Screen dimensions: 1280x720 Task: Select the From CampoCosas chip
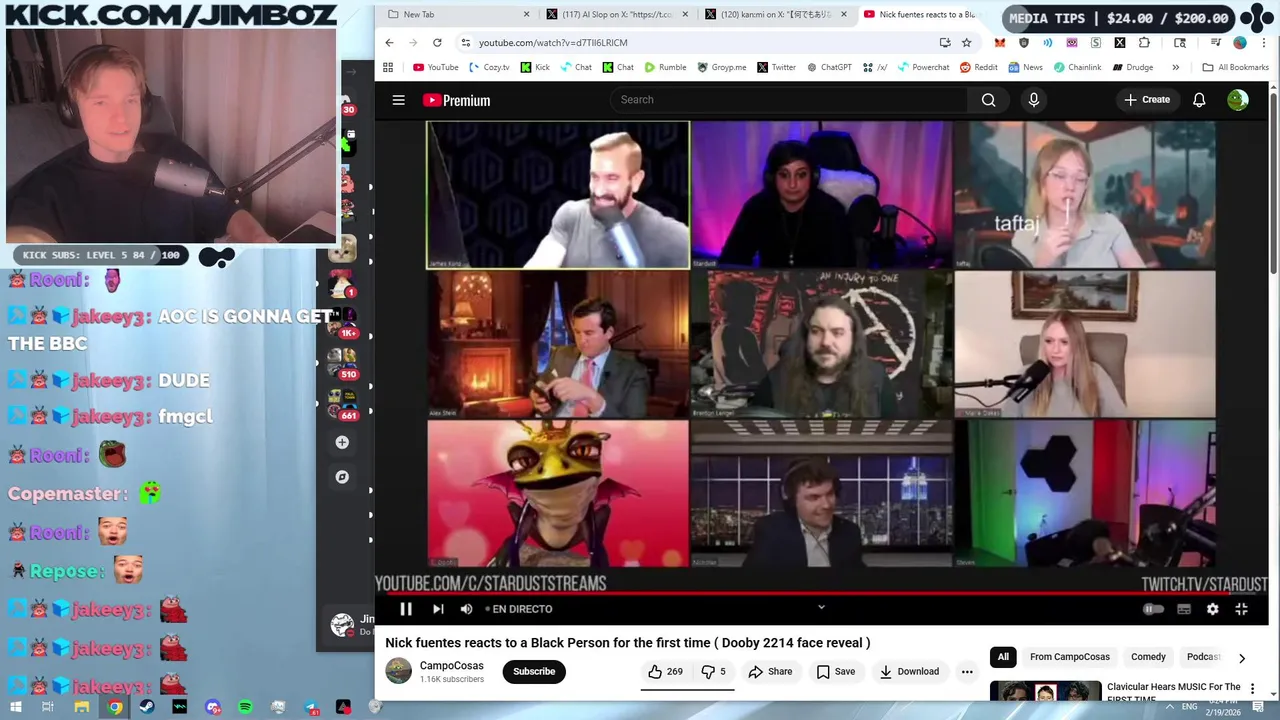tap(1070, 657)
